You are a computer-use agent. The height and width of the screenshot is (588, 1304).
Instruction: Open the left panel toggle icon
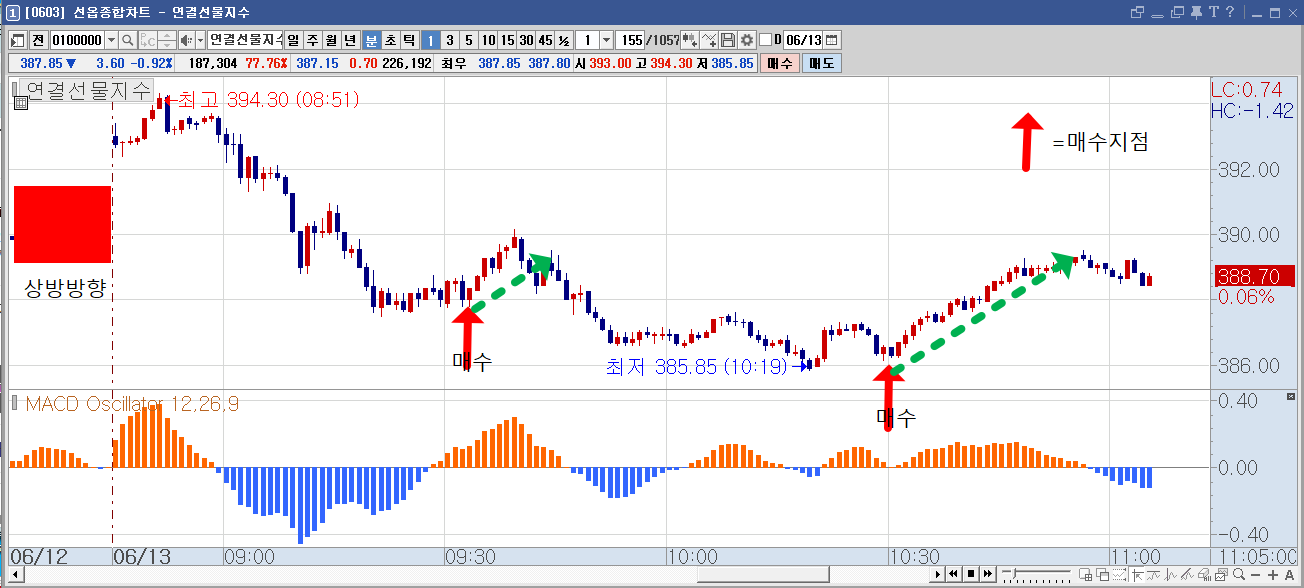(18, 40)
